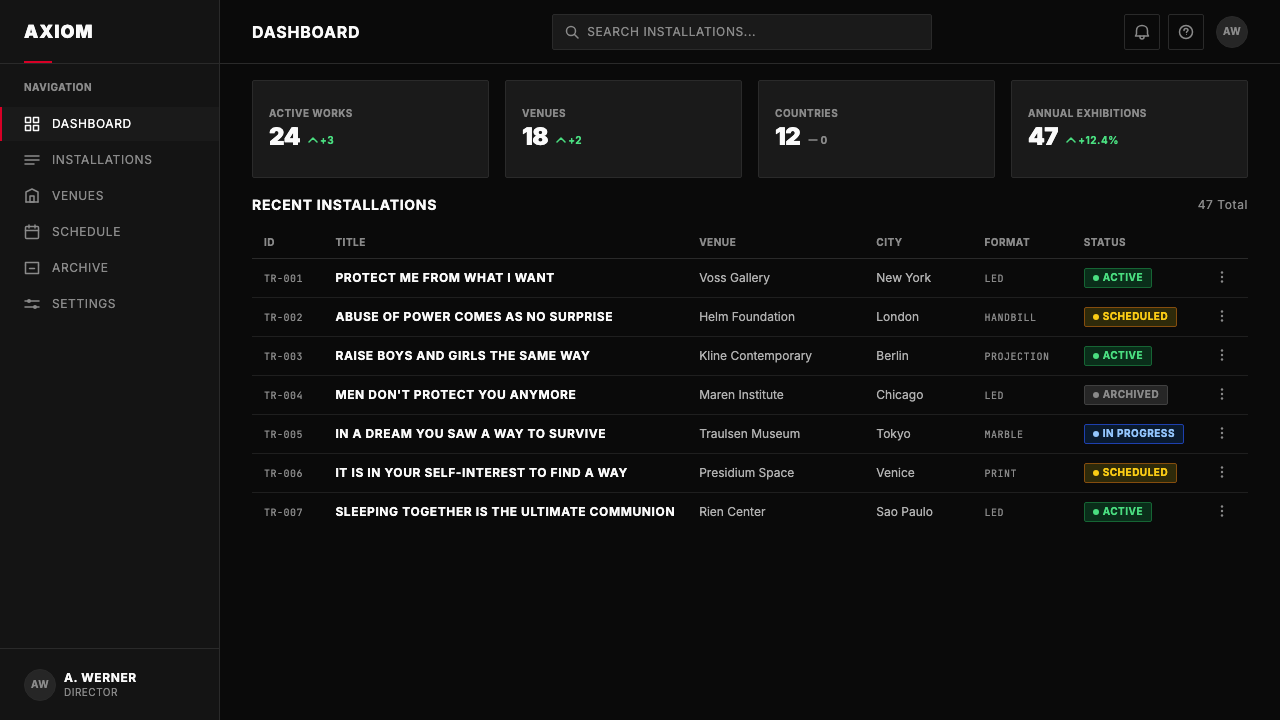Screen dimensions: 1280x720
Task: Open the Schedule nav item
Action: tap(110, 232)
